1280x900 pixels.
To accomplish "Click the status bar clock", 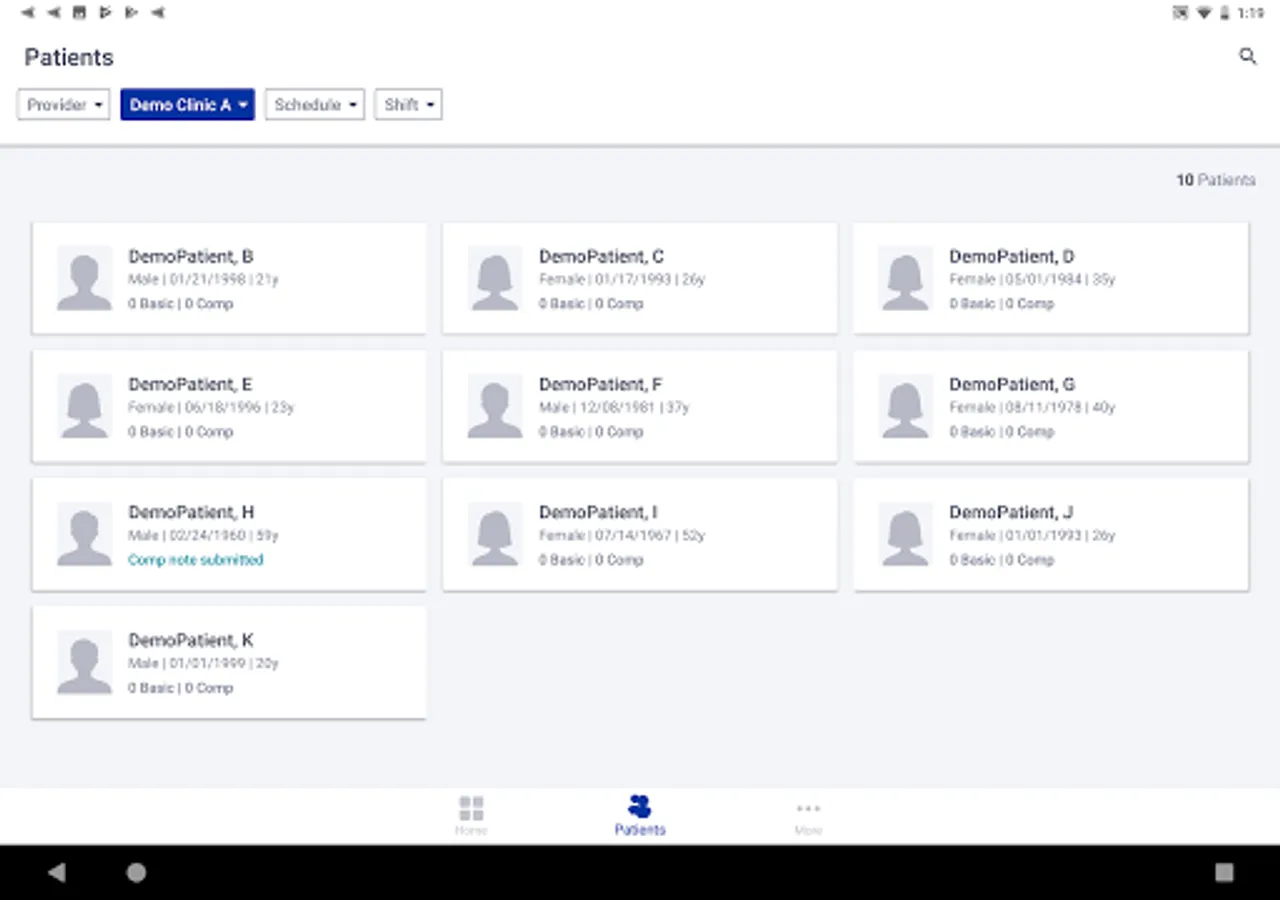I will pos(1250,13).
